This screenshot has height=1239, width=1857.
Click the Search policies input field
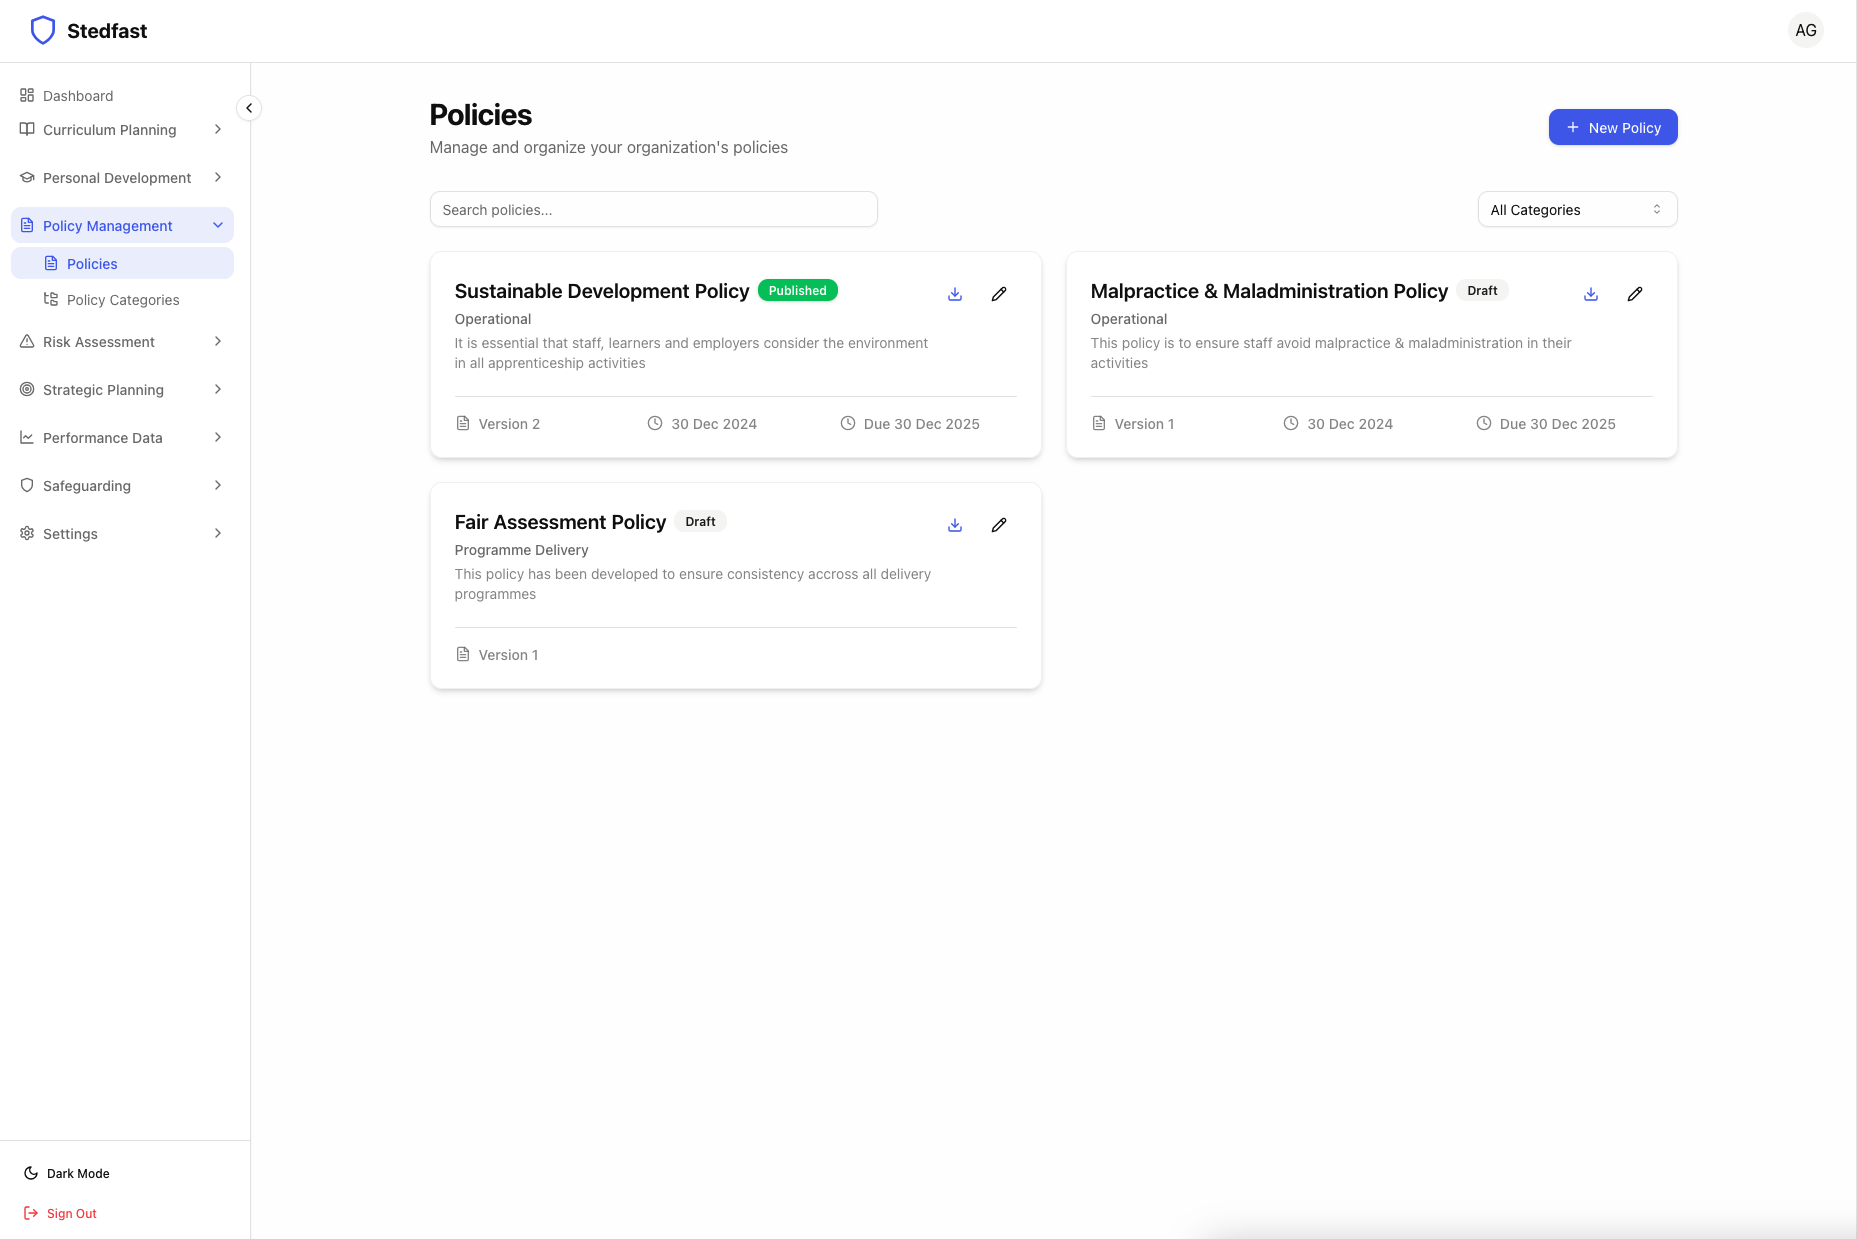653,210
